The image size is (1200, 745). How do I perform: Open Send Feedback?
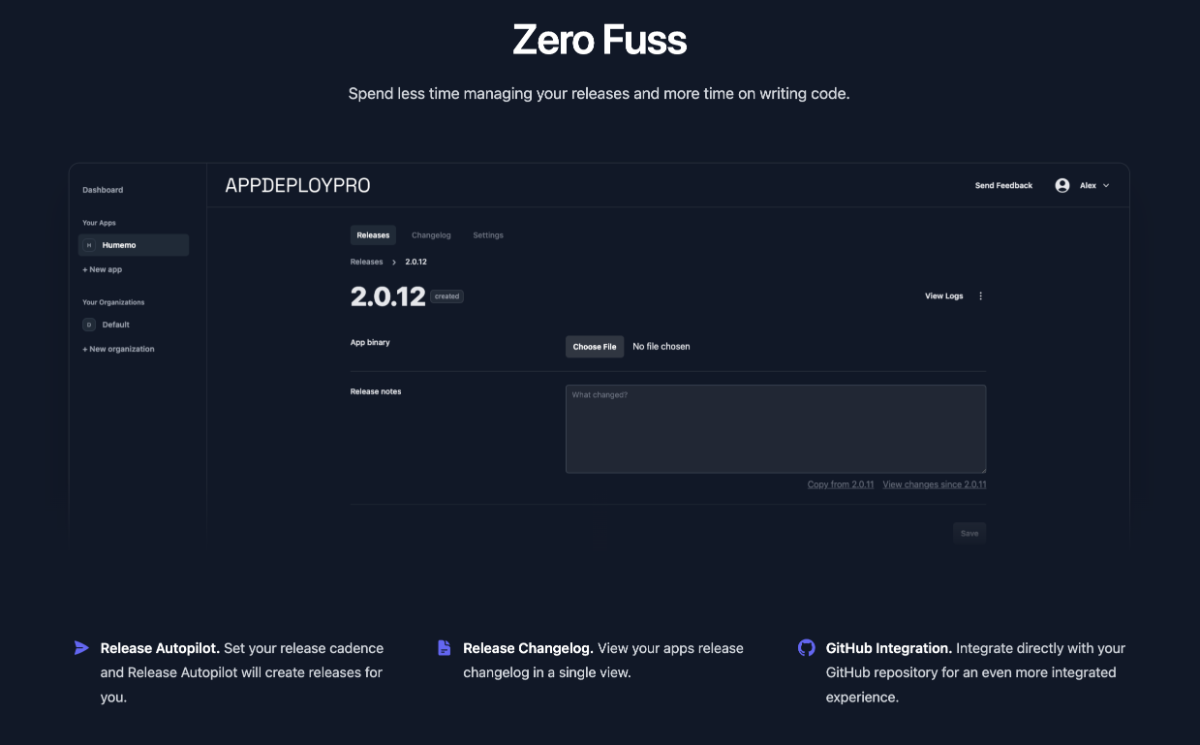(1004, 185)
